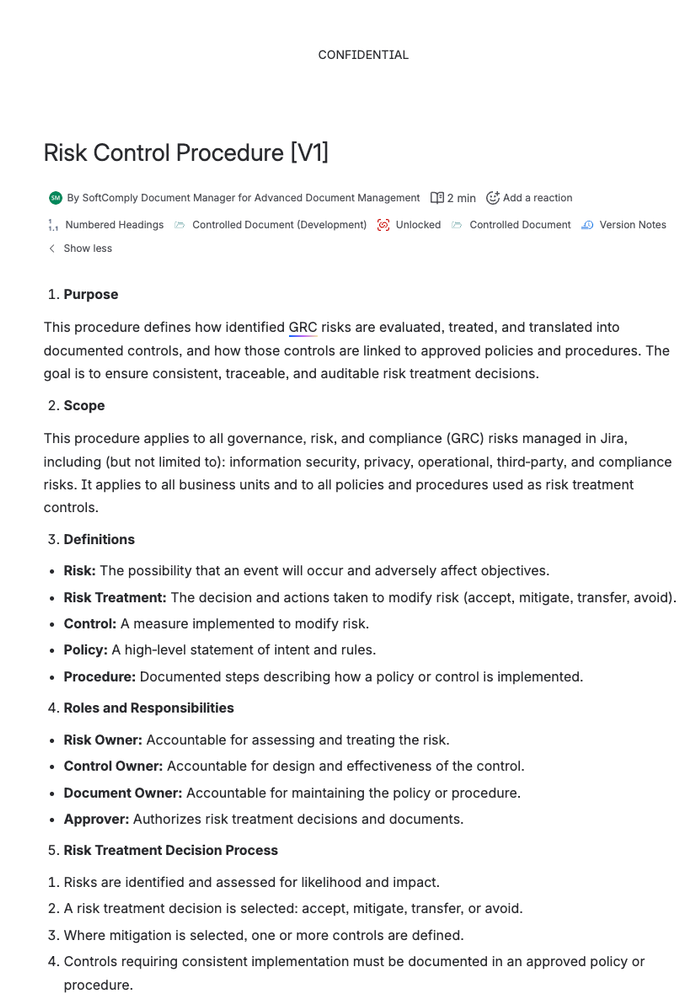Open the Controlled Document (Development) cloud icon
The image size is (691, 999).
[x=181, y=225]
